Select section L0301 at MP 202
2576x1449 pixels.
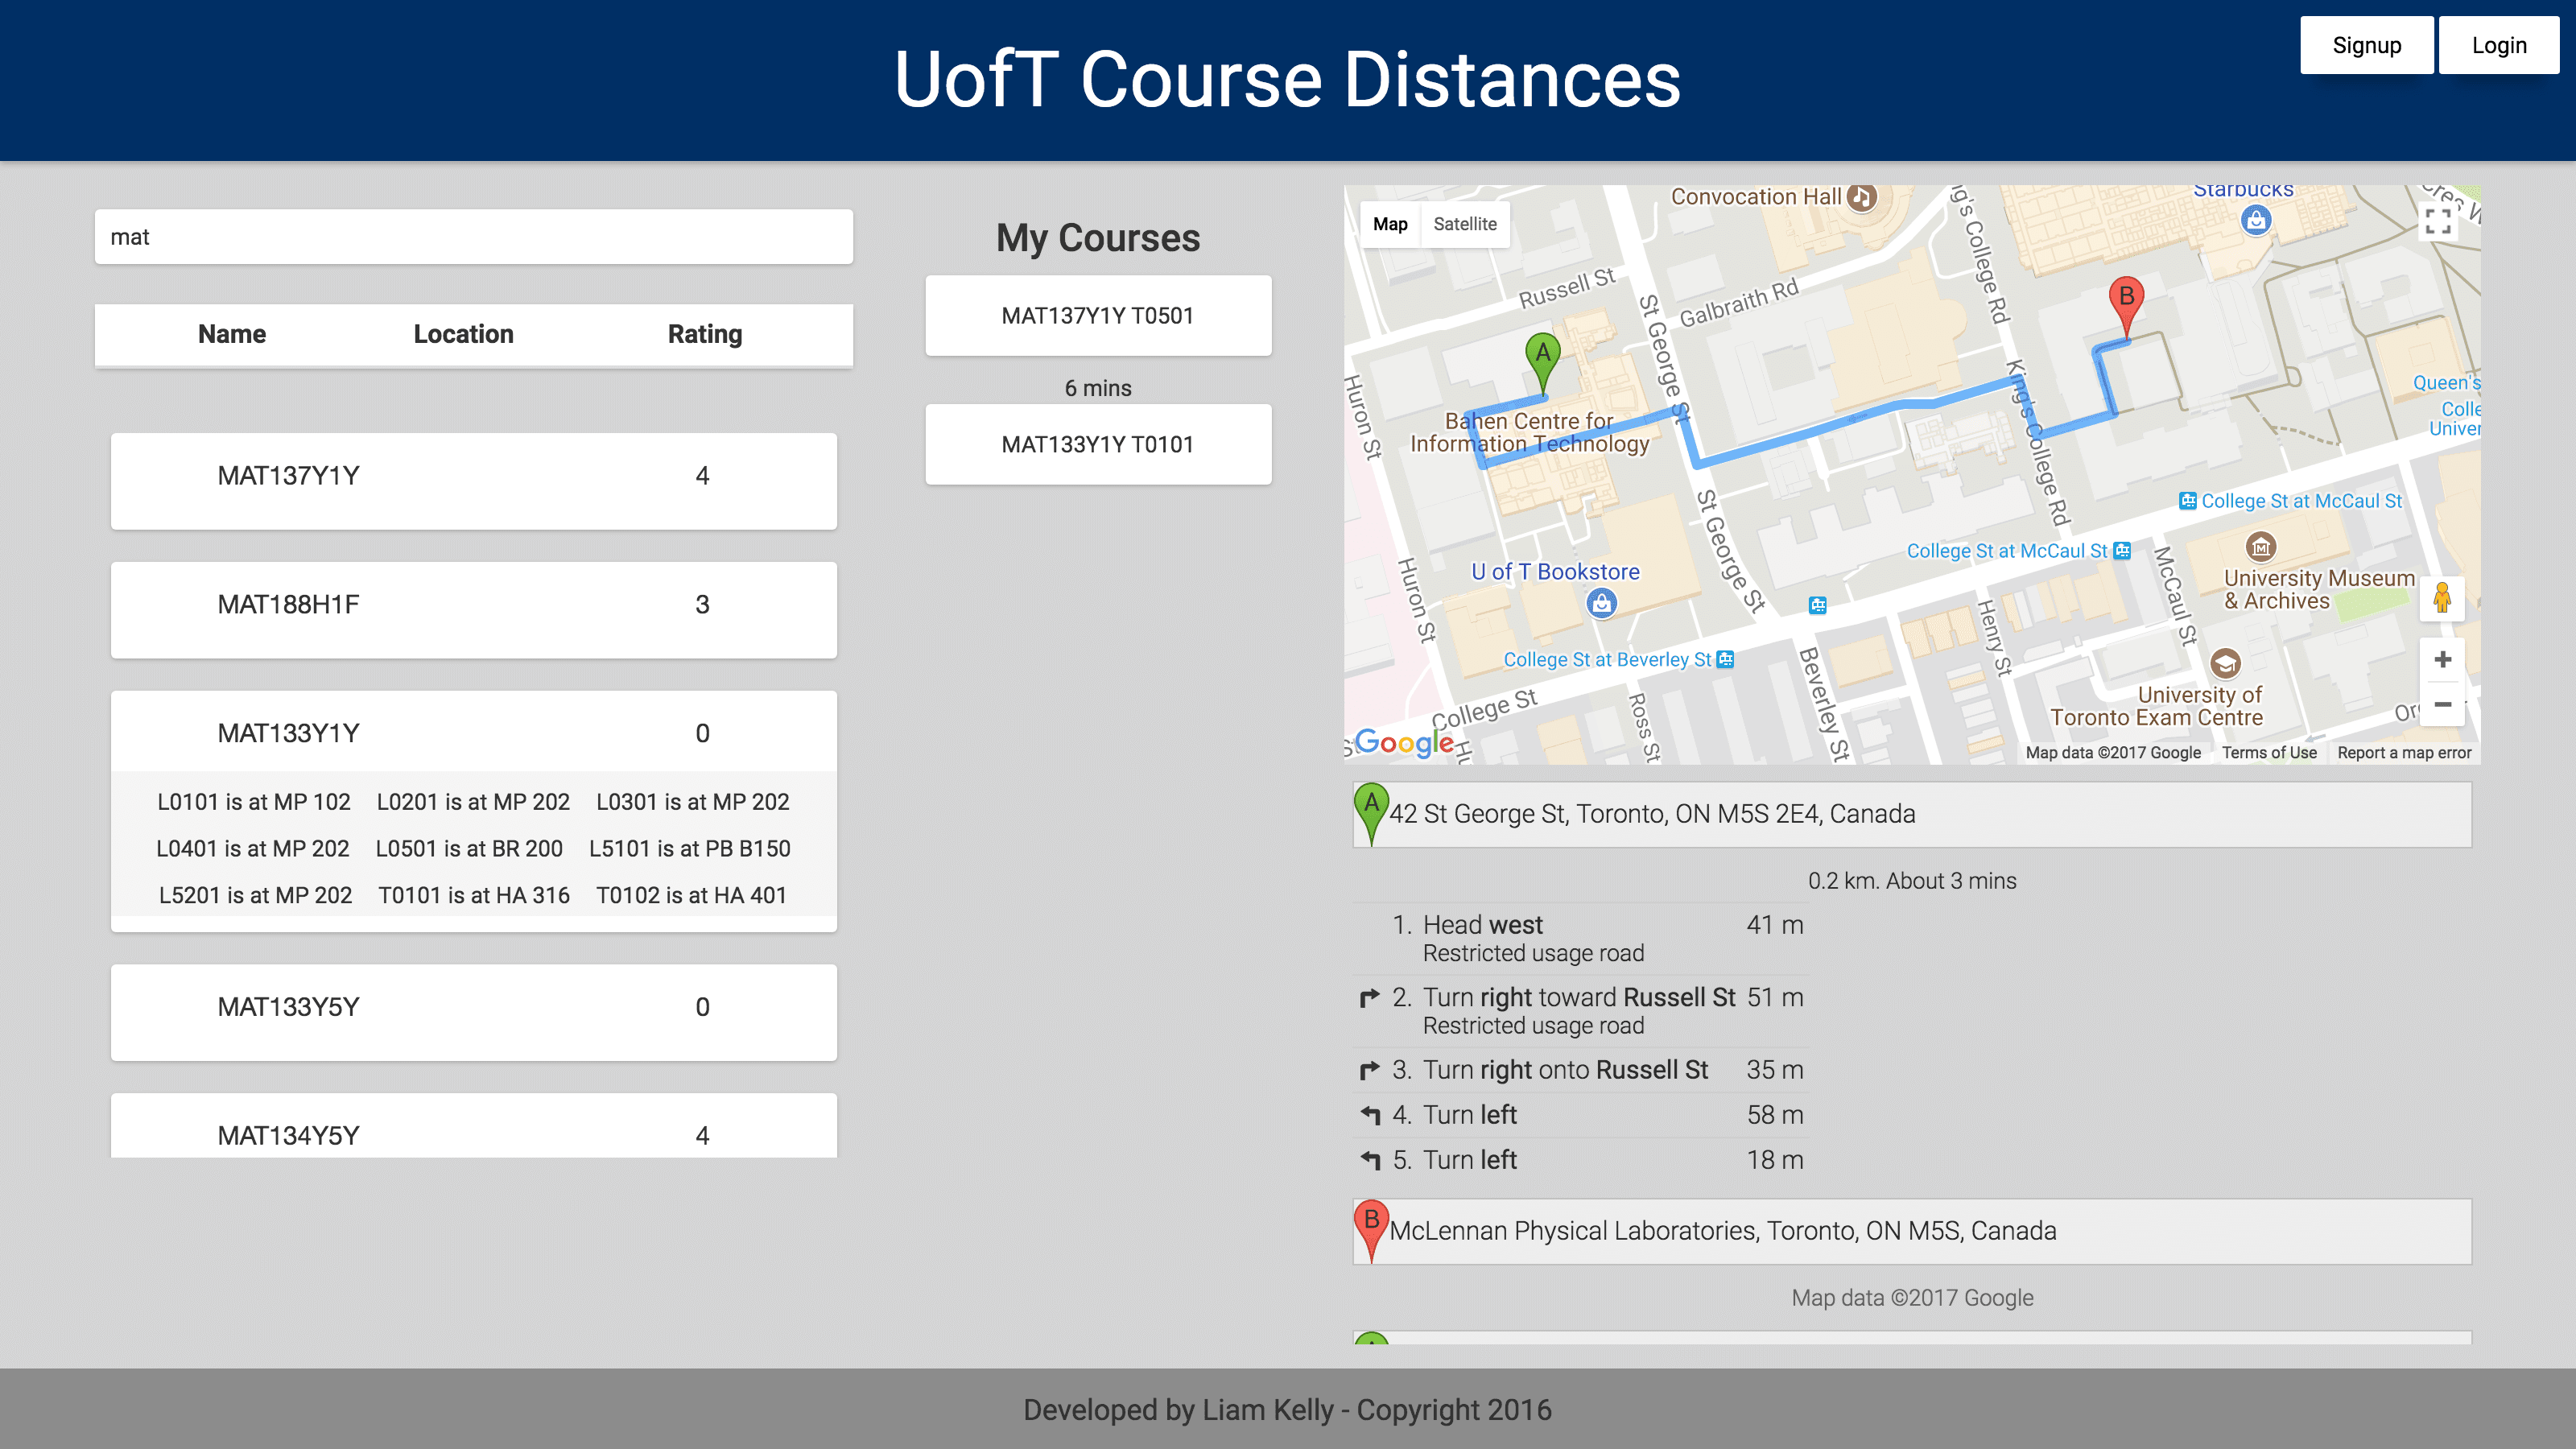click(x=693, y=802)
